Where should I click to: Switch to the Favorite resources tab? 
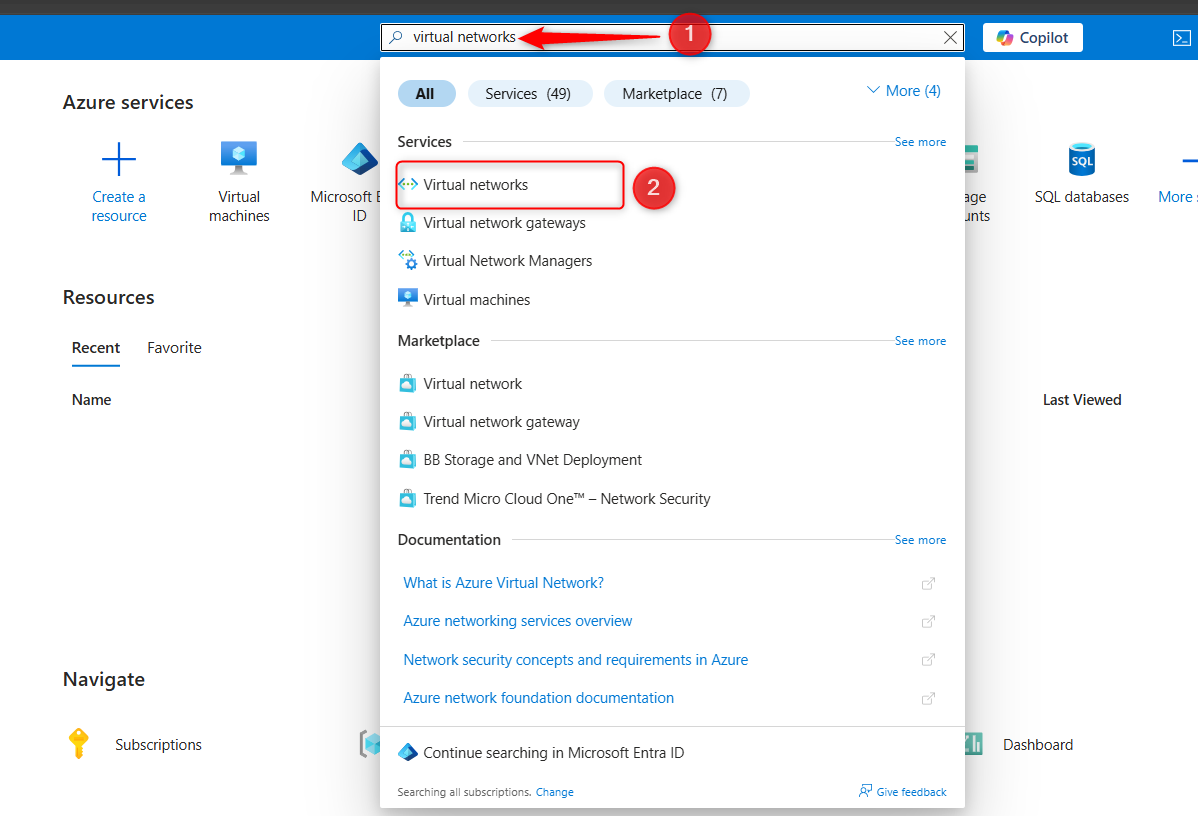[x=174, y=348]
